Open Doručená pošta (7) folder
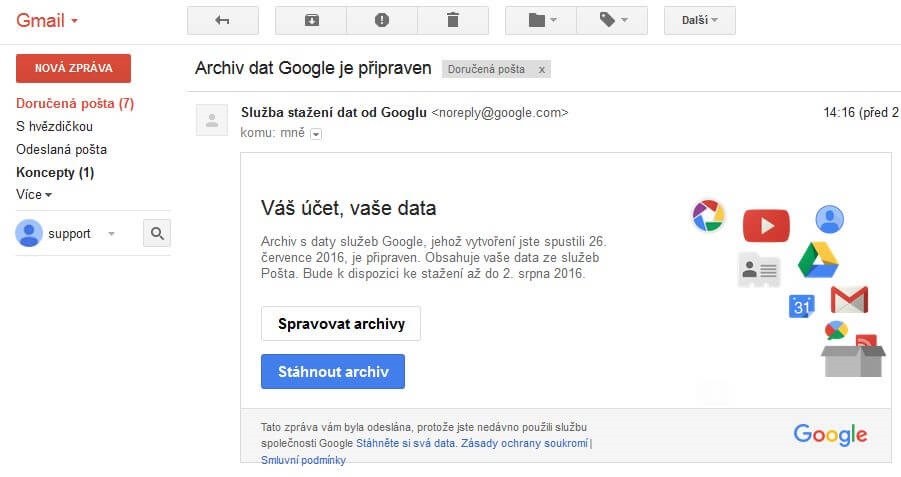This screenshot has height=477, width=901. point(75,103)
